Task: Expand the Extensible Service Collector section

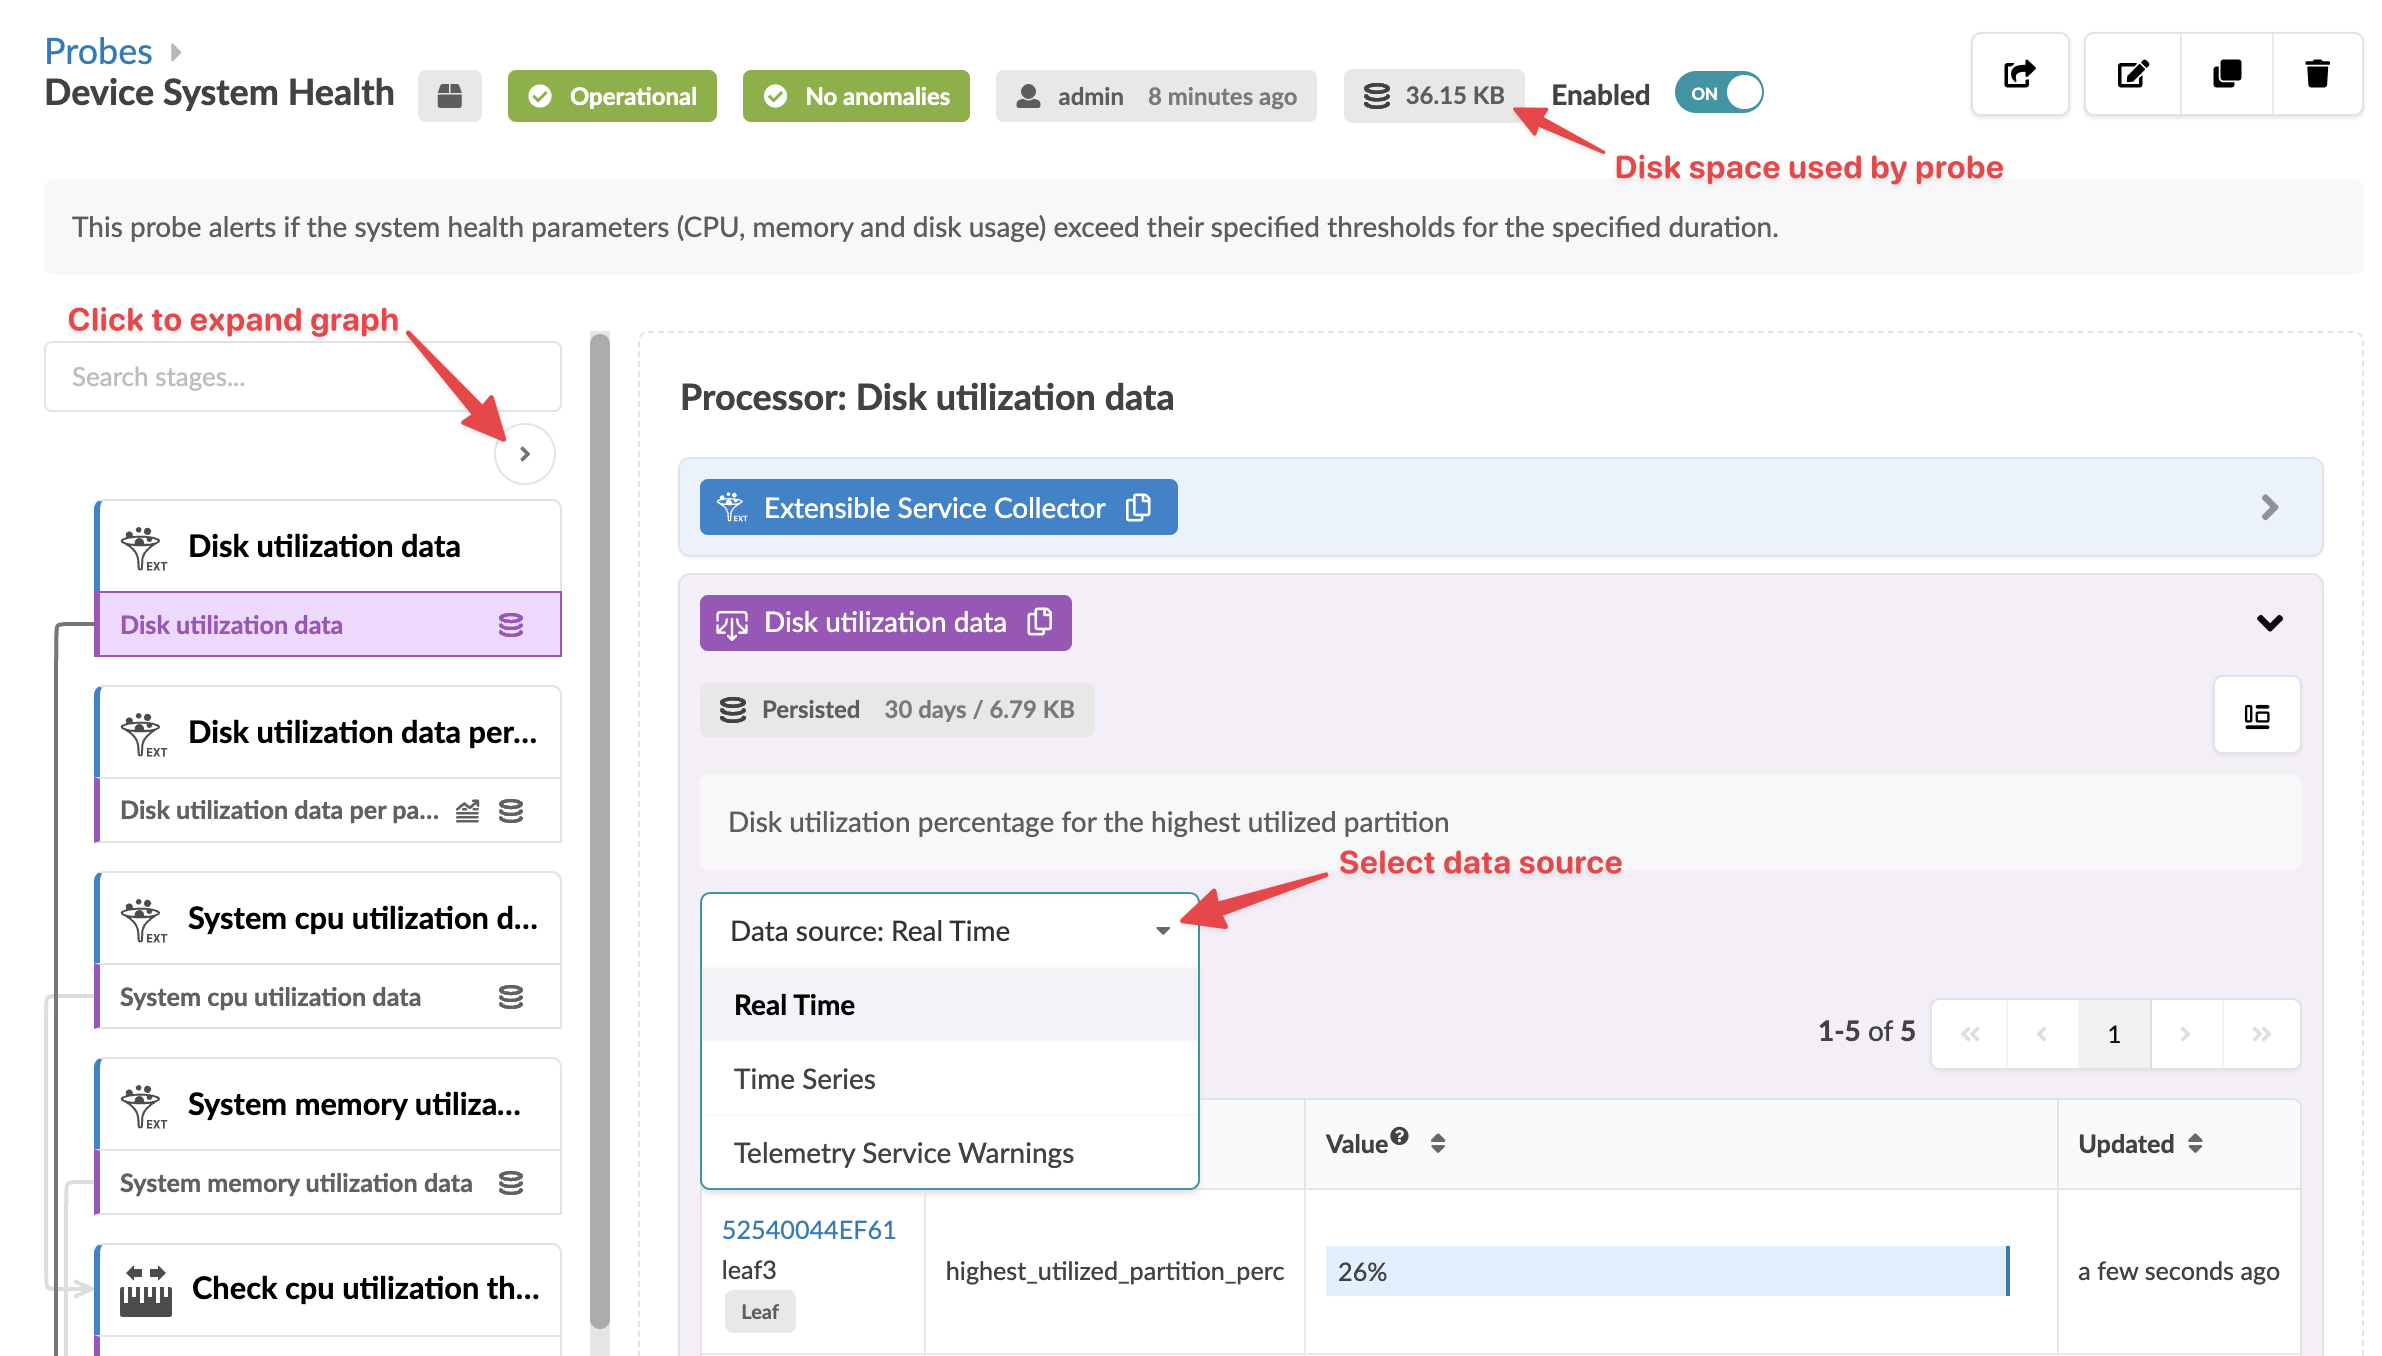Action: [x=2269, y=508]
